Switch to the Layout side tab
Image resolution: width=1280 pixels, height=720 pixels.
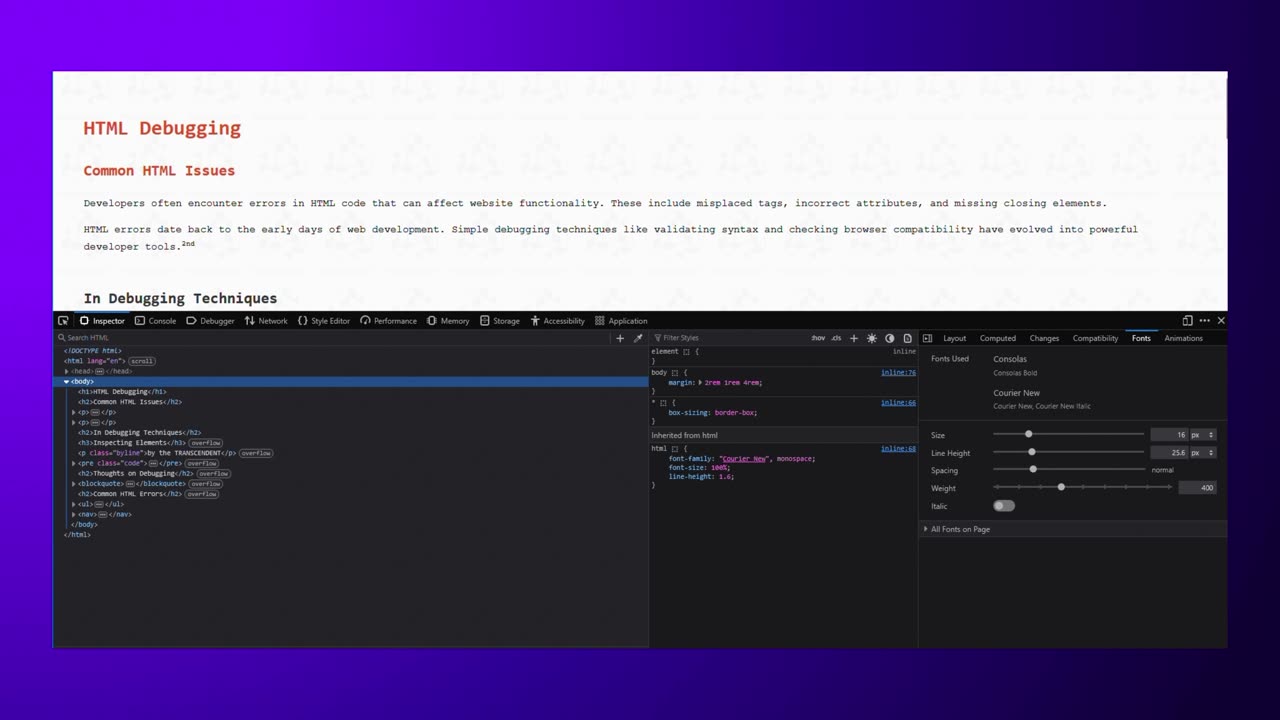955,338
